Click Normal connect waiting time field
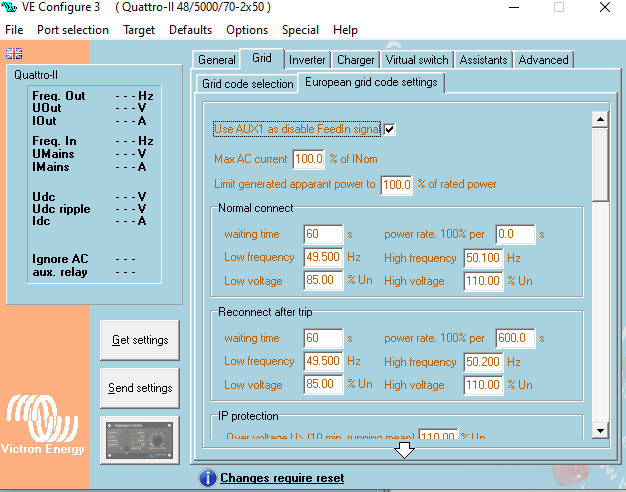 point(323,234)
